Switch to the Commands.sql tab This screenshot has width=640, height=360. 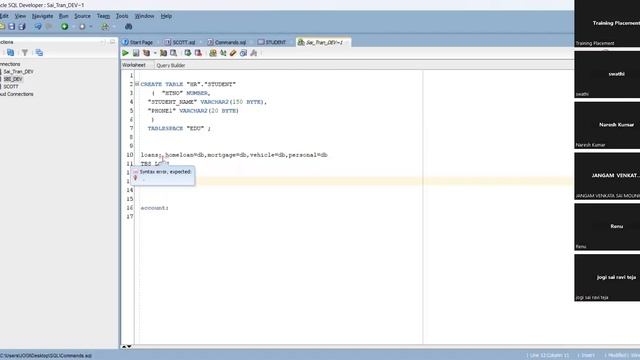[x=227, y=42]
